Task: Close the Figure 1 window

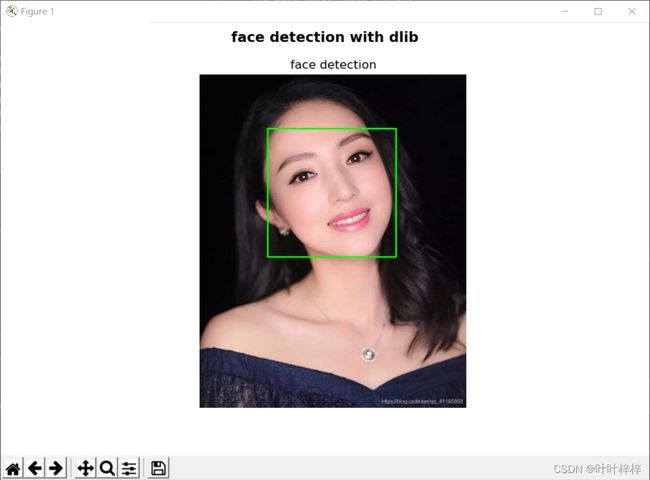Action: [632, 11]
